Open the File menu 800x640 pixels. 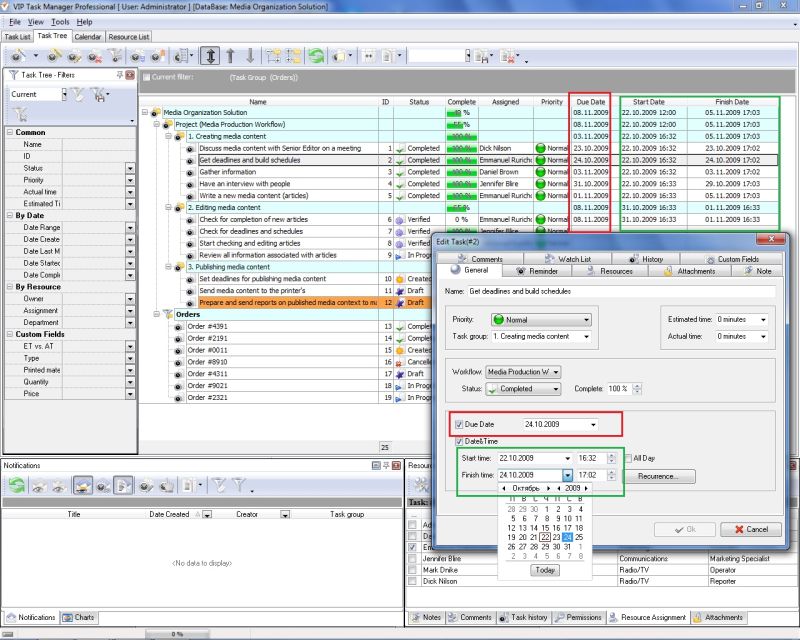(x=15, y=22)
